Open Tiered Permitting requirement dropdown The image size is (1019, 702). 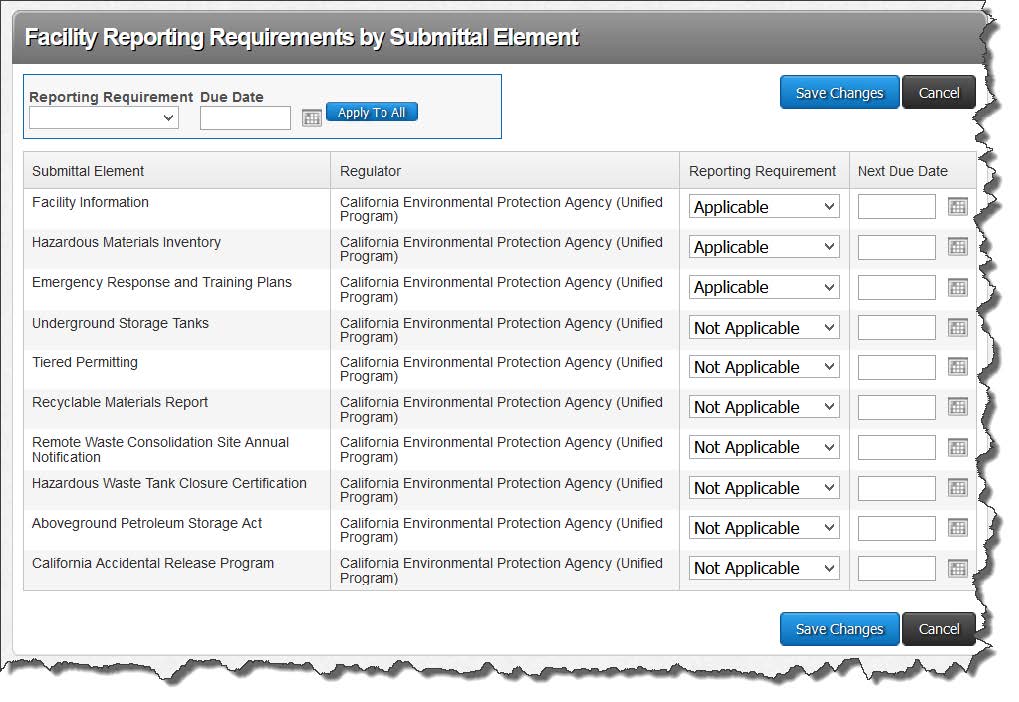tap(764, 367)
